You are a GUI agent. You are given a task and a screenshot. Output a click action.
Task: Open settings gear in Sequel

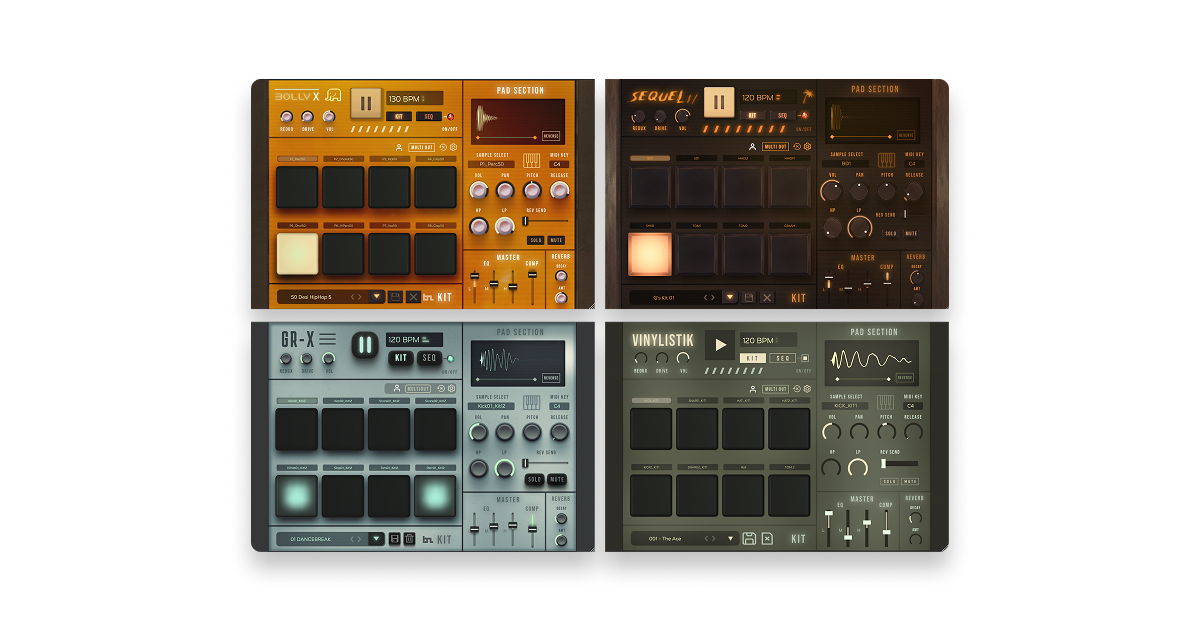point(808,146)
